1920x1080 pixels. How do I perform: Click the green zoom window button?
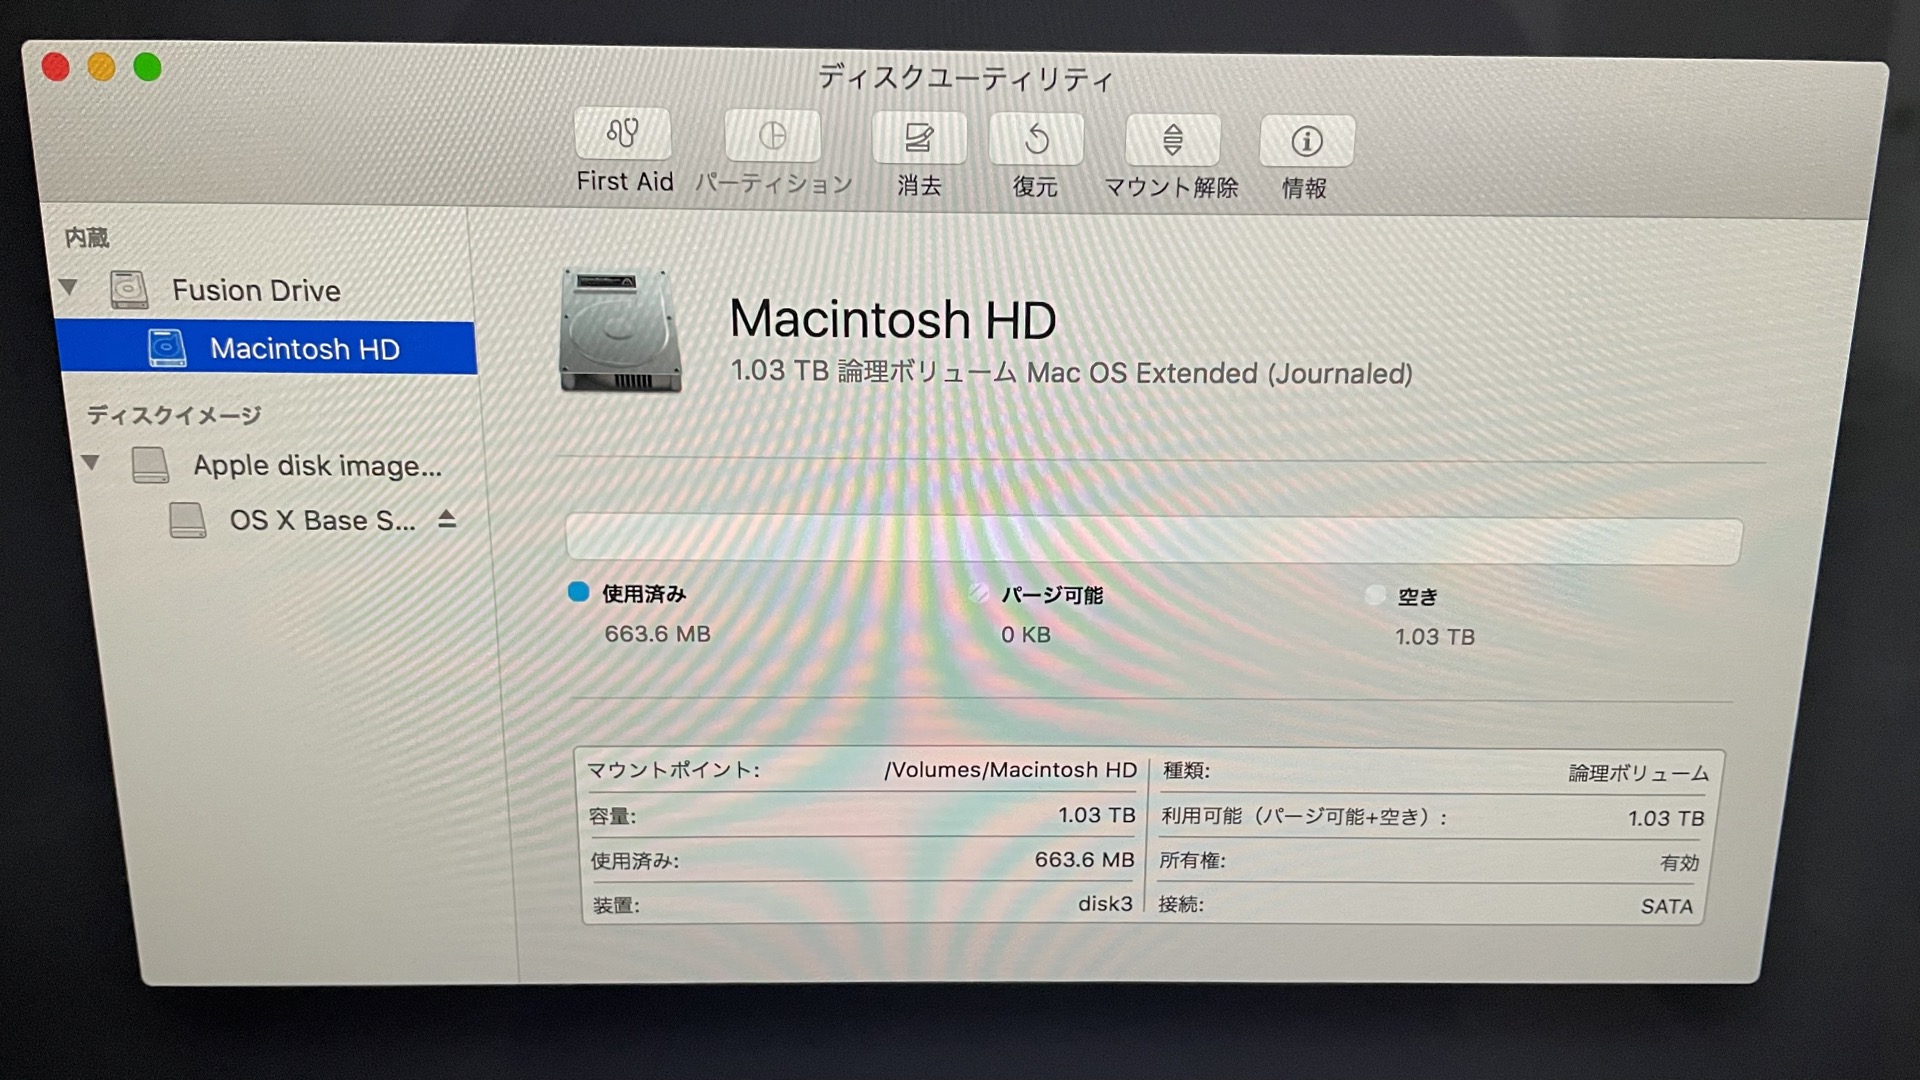(x=148, y=67)
